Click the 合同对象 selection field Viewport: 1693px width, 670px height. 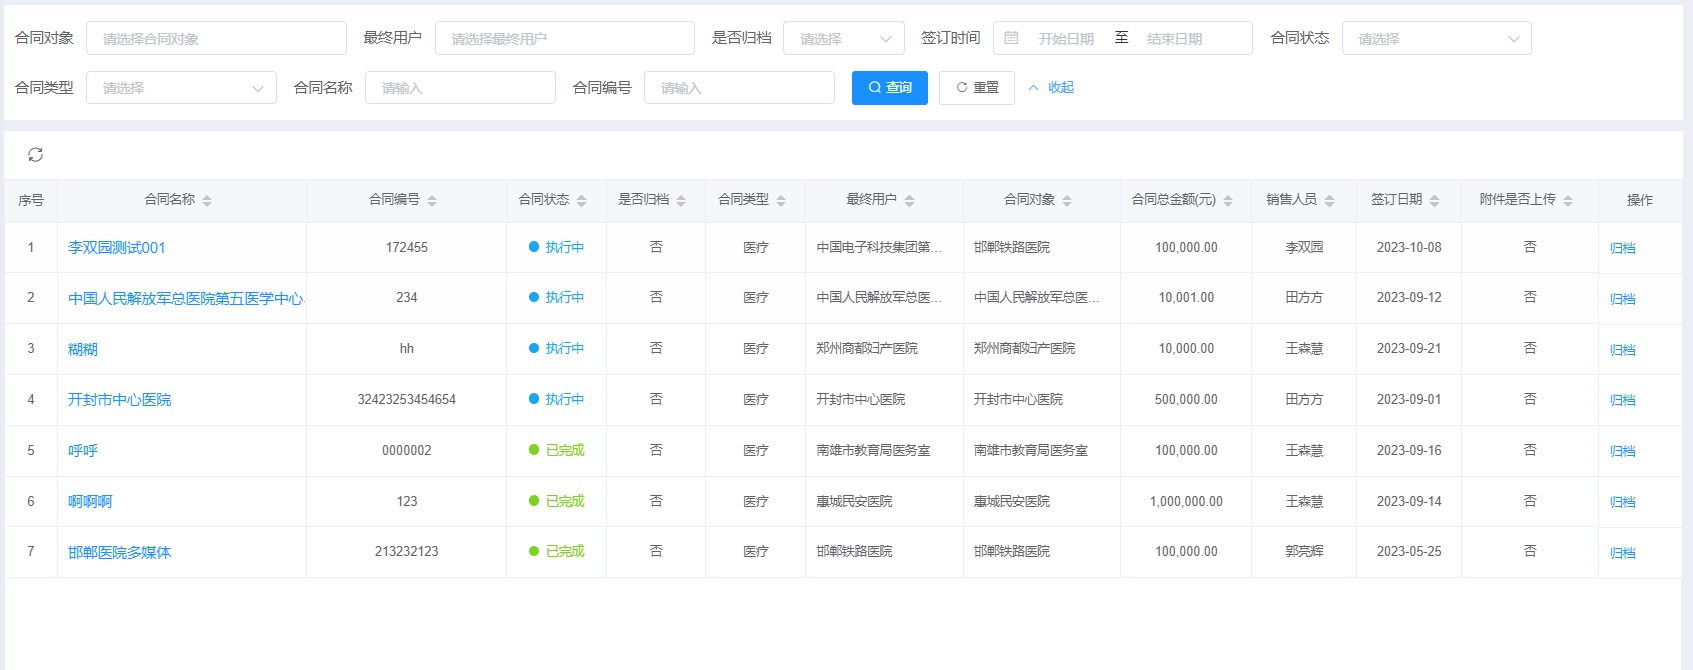click(x=216, y=38)
